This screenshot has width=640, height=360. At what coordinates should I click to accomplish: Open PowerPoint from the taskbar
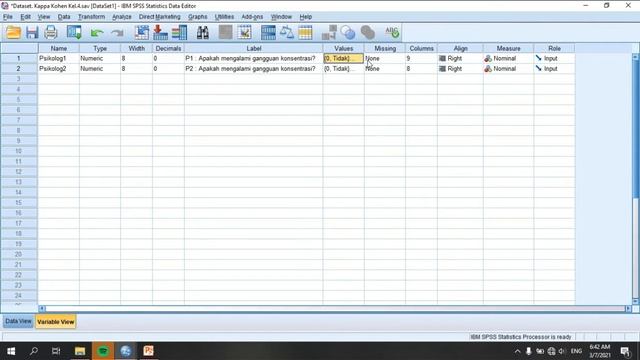[148, 351]
